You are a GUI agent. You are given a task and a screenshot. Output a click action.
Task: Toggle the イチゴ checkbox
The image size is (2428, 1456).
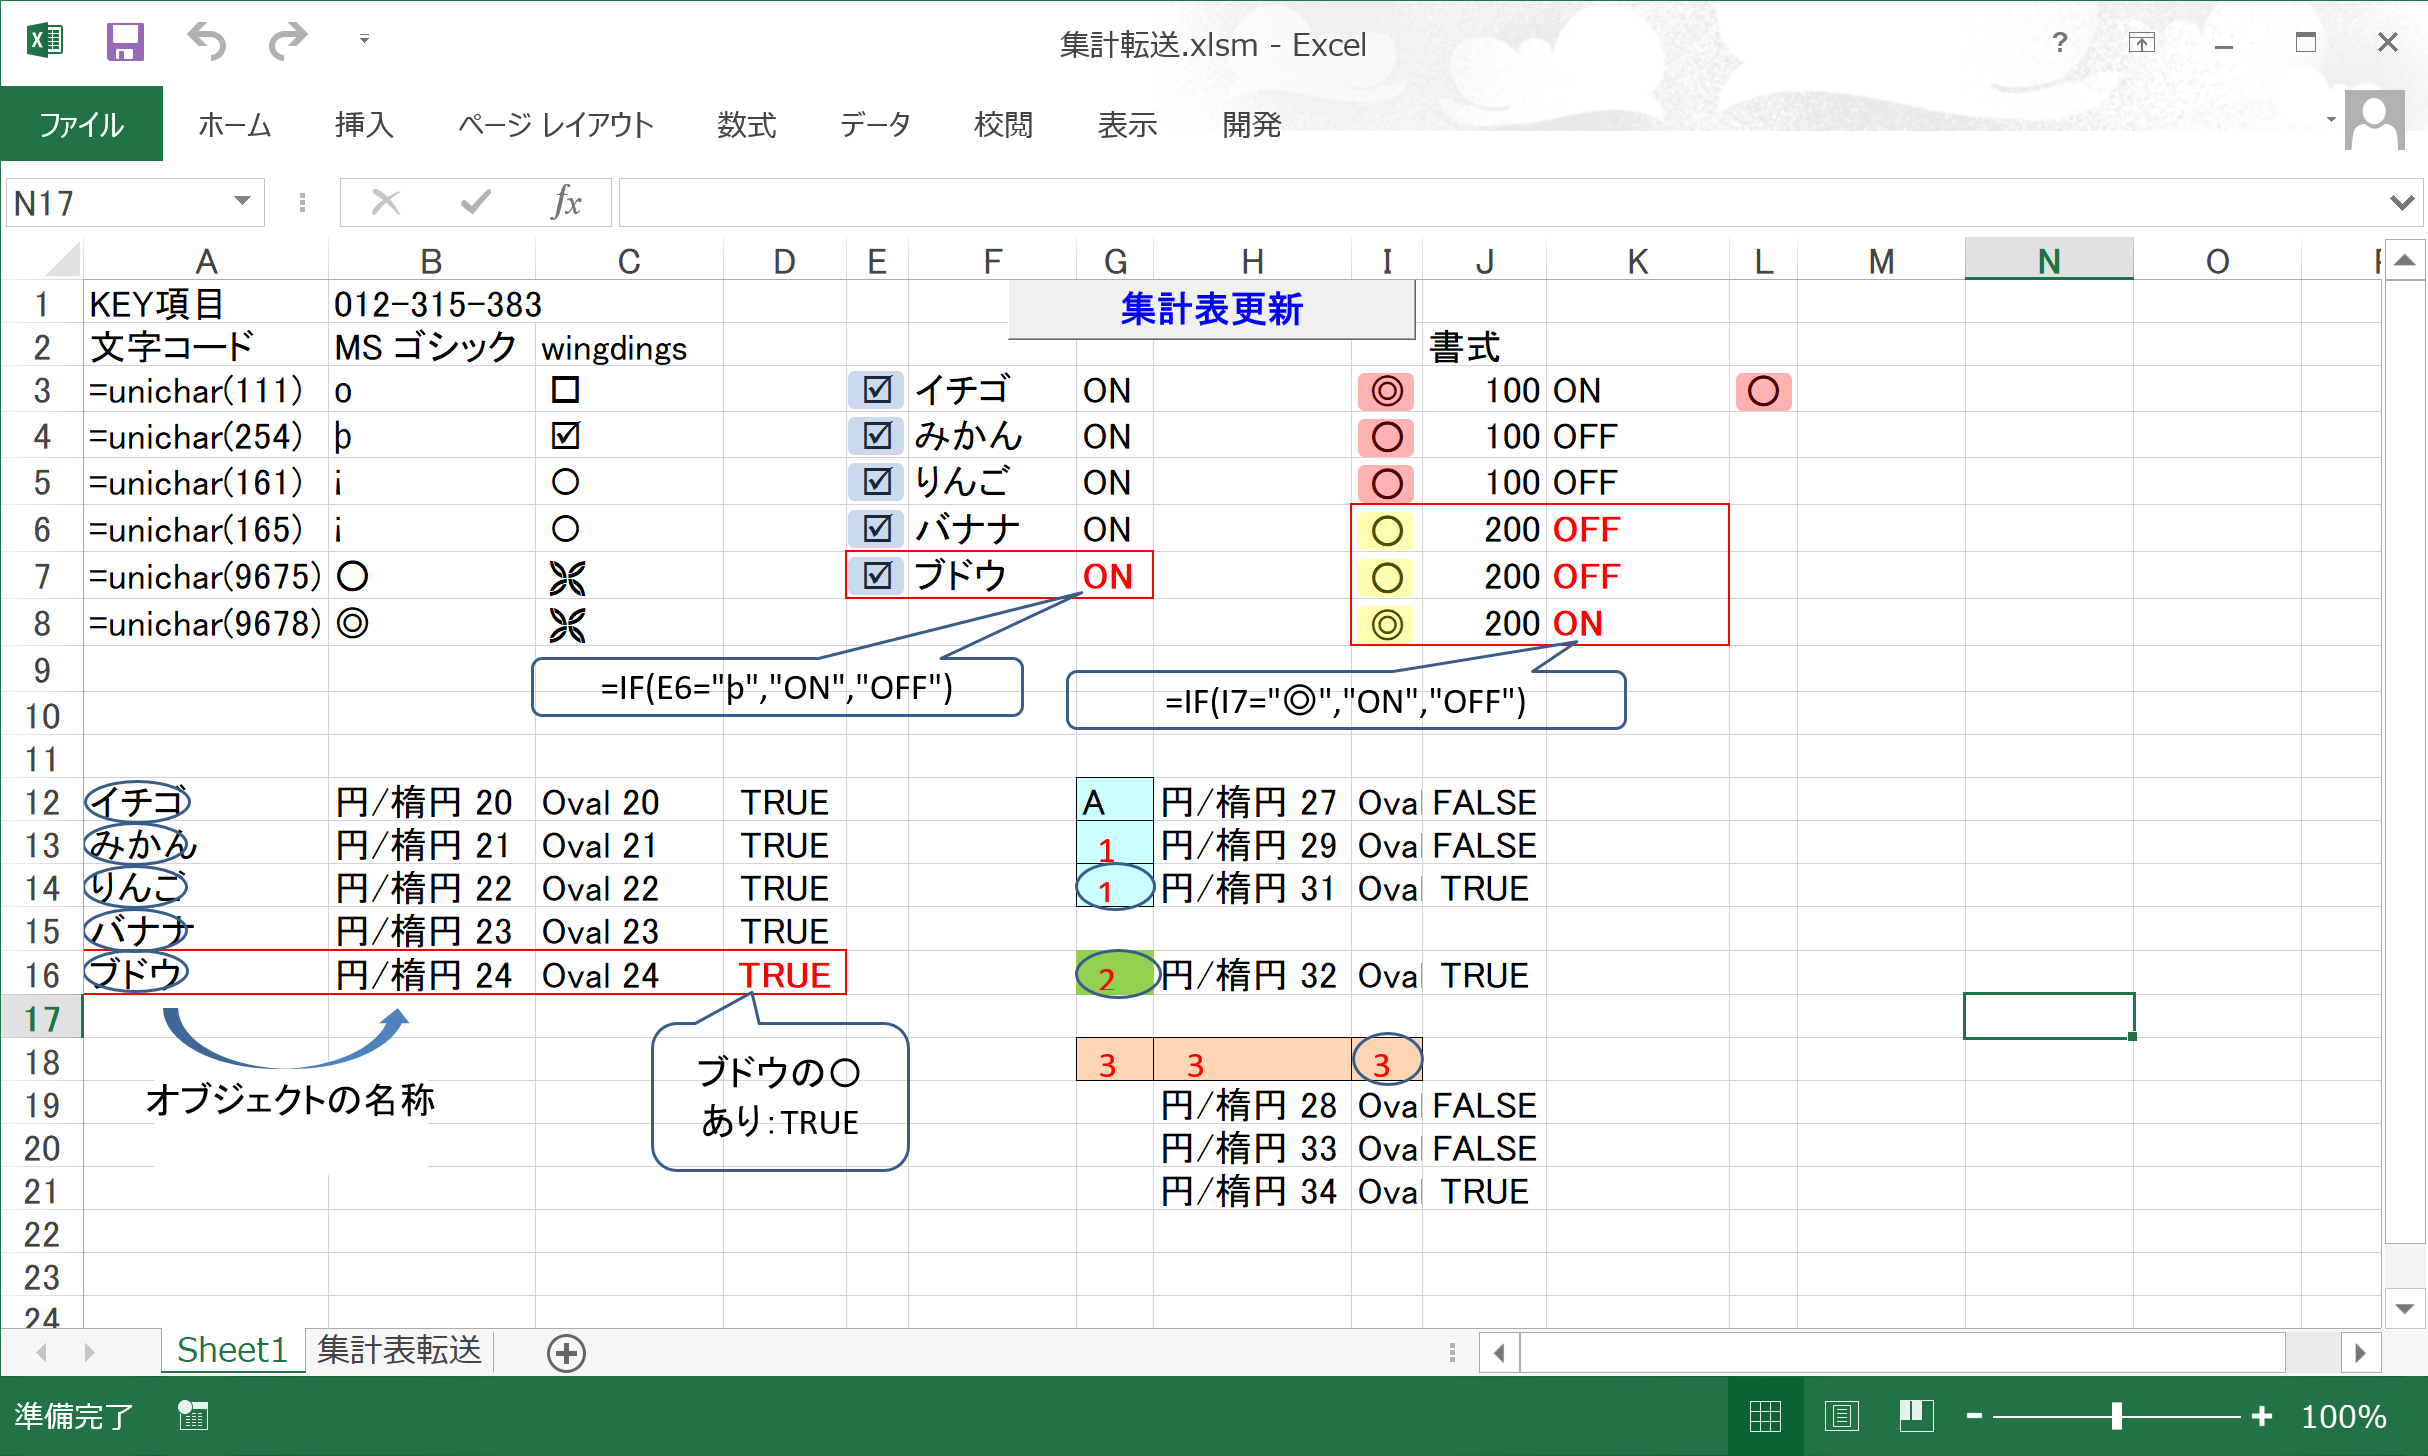[x=877, y=390]
